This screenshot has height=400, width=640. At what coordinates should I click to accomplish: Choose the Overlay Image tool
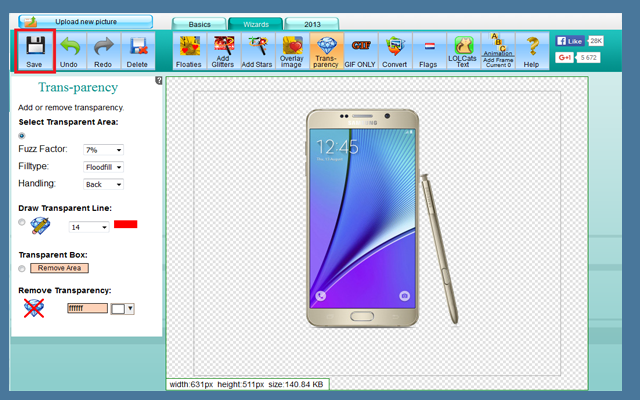(292, 50)
